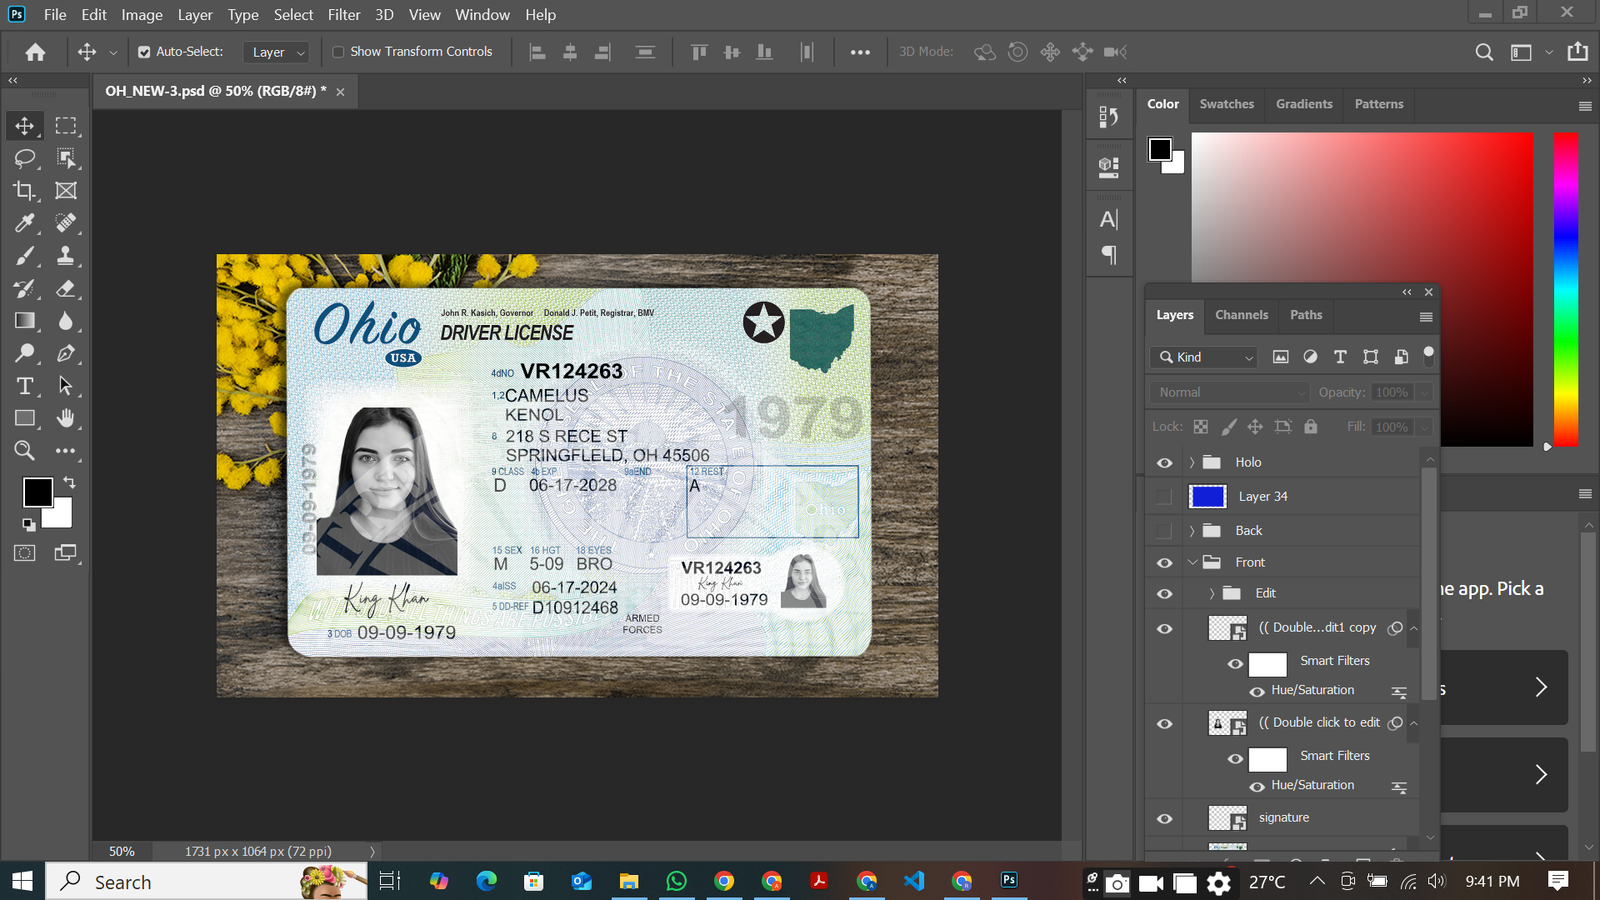Open the File menu

[x=55, y=15]
